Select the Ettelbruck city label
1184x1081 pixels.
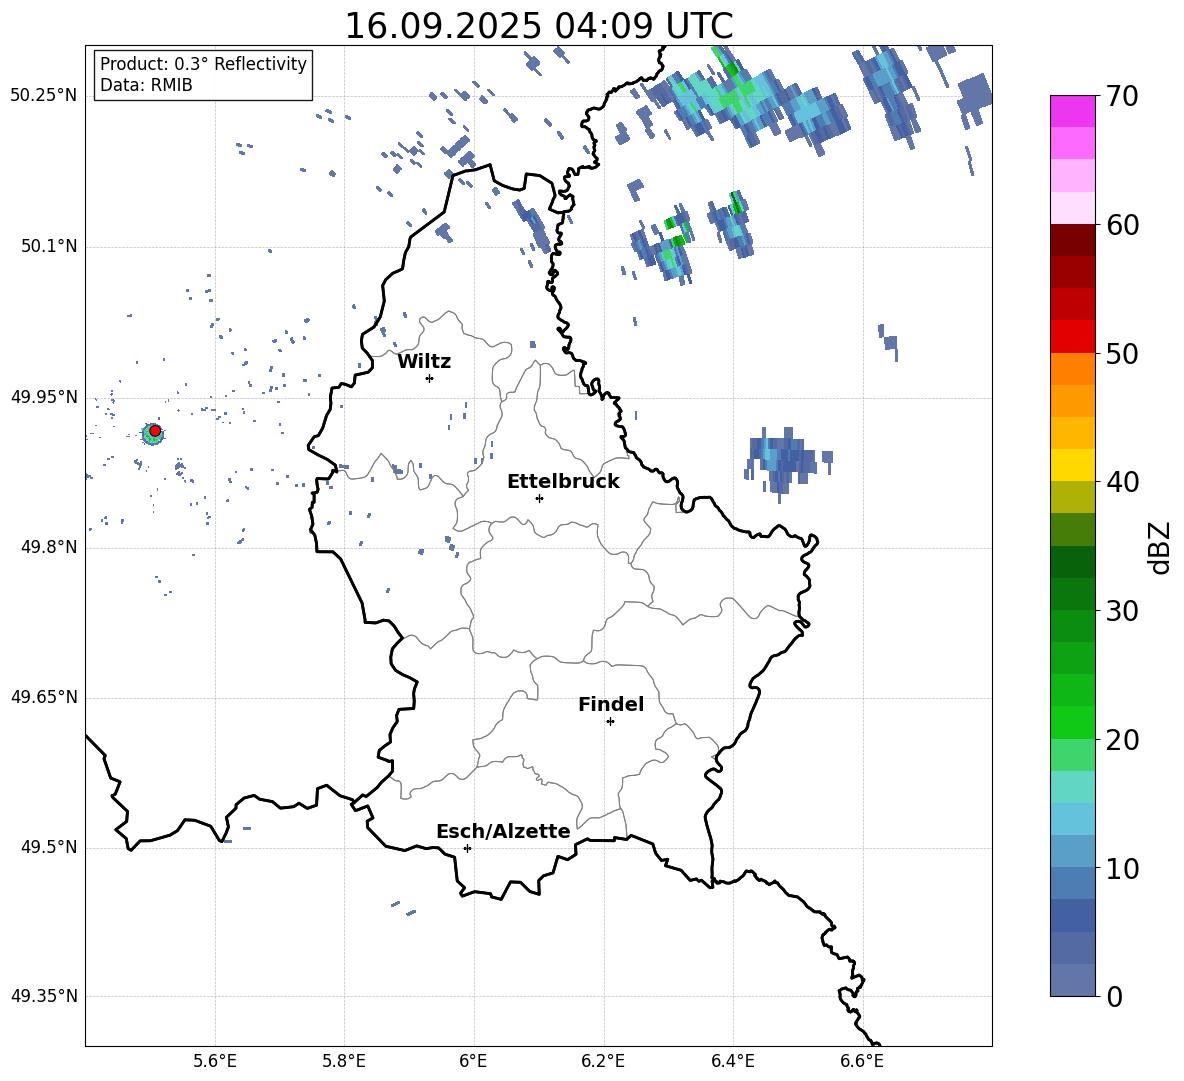pos(563,482)
